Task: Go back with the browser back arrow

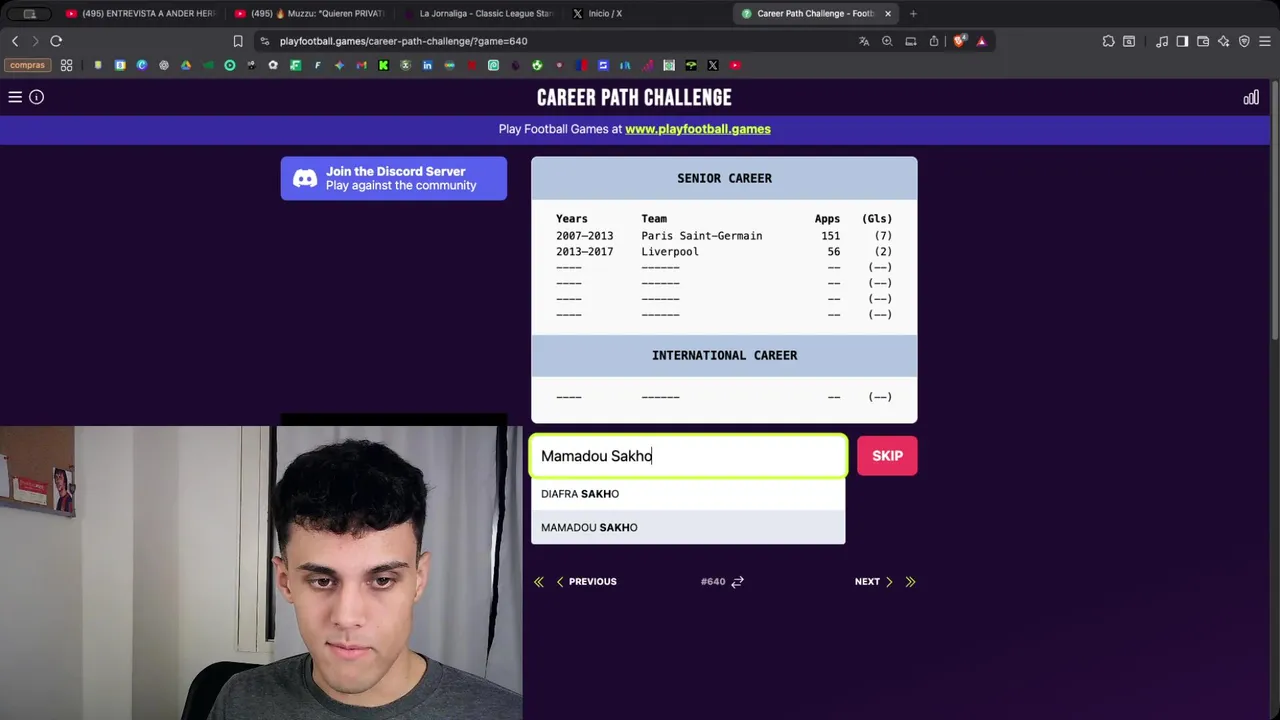Action: pyautogui.click(x=15, y=41)
